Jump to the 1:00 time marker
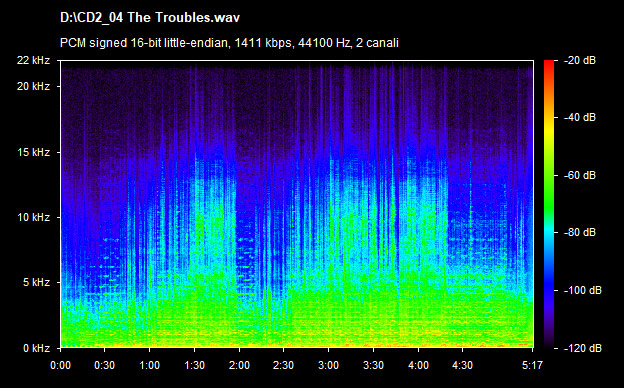 tap(150, 365)
